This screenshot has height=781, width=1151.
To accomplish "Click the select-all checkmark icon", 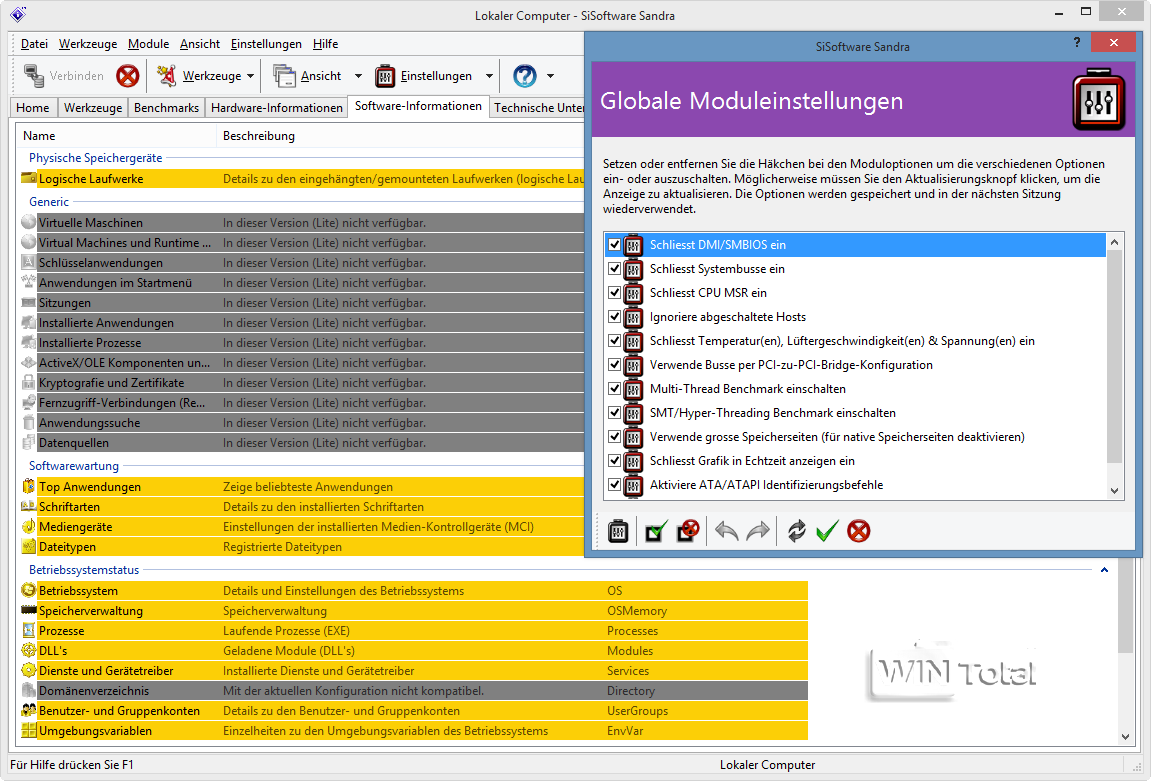I will (656, 531).
